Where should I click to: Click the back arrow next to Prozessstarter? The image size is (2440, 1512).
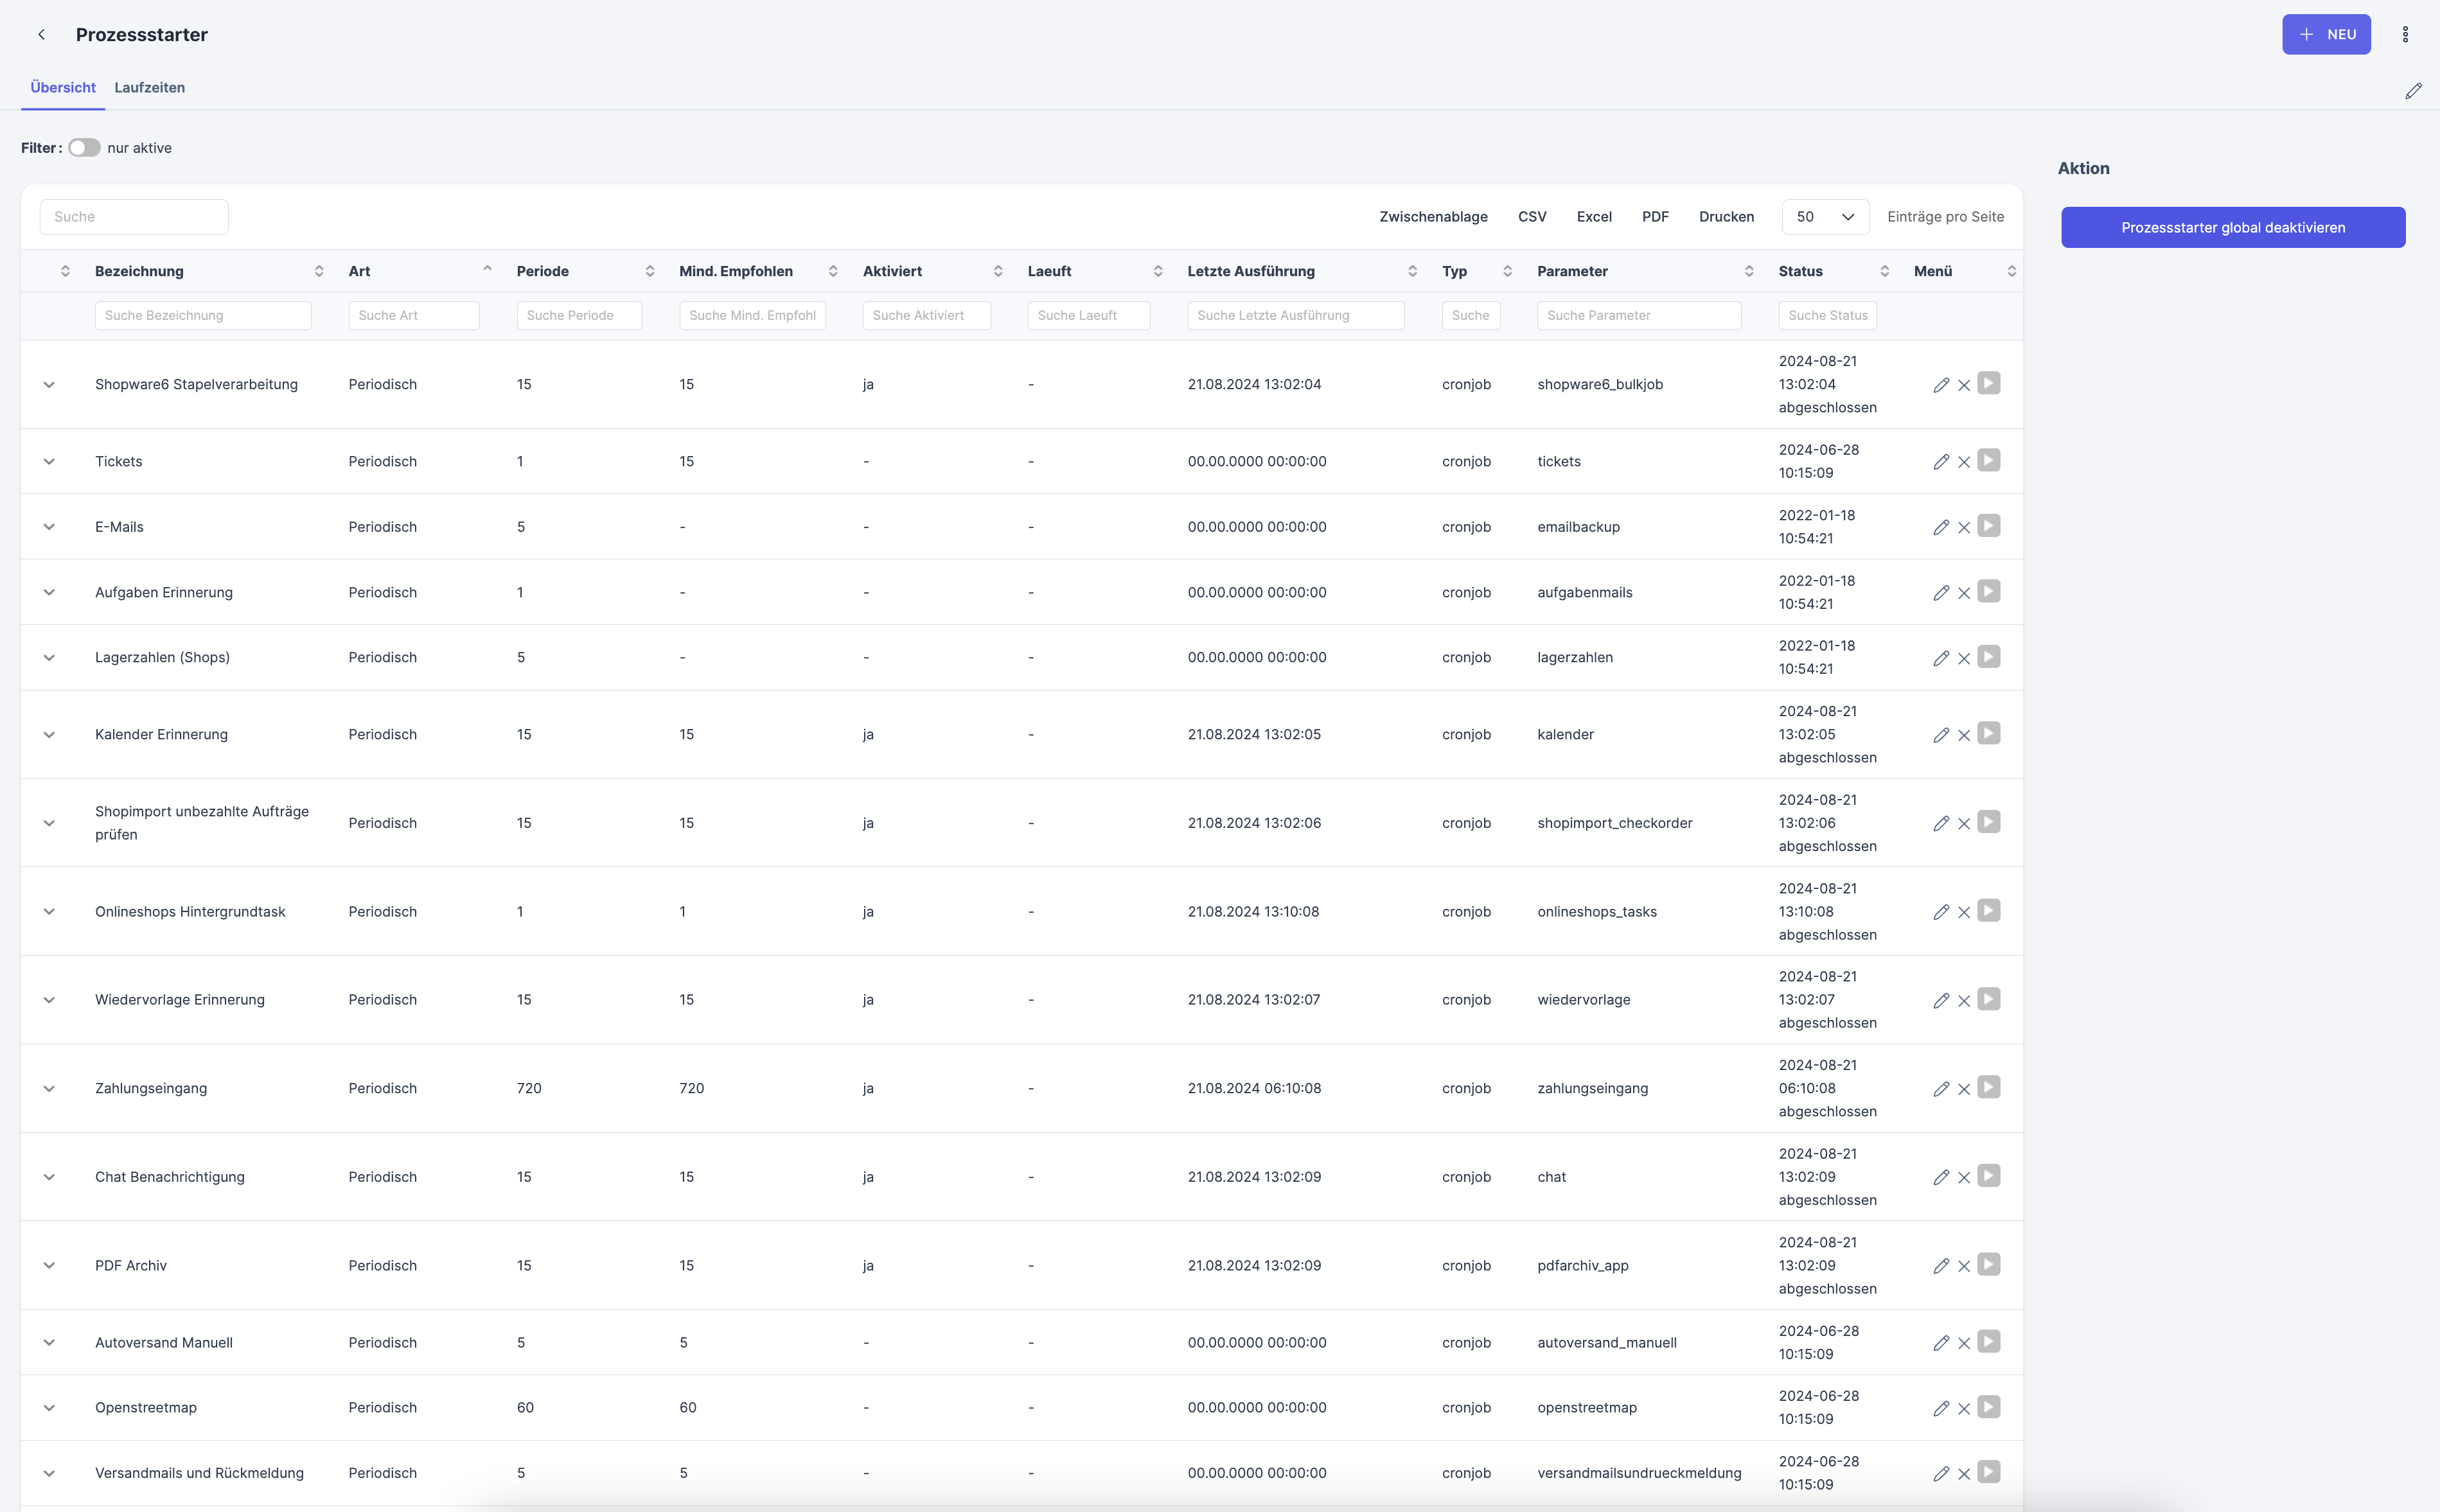41,35
